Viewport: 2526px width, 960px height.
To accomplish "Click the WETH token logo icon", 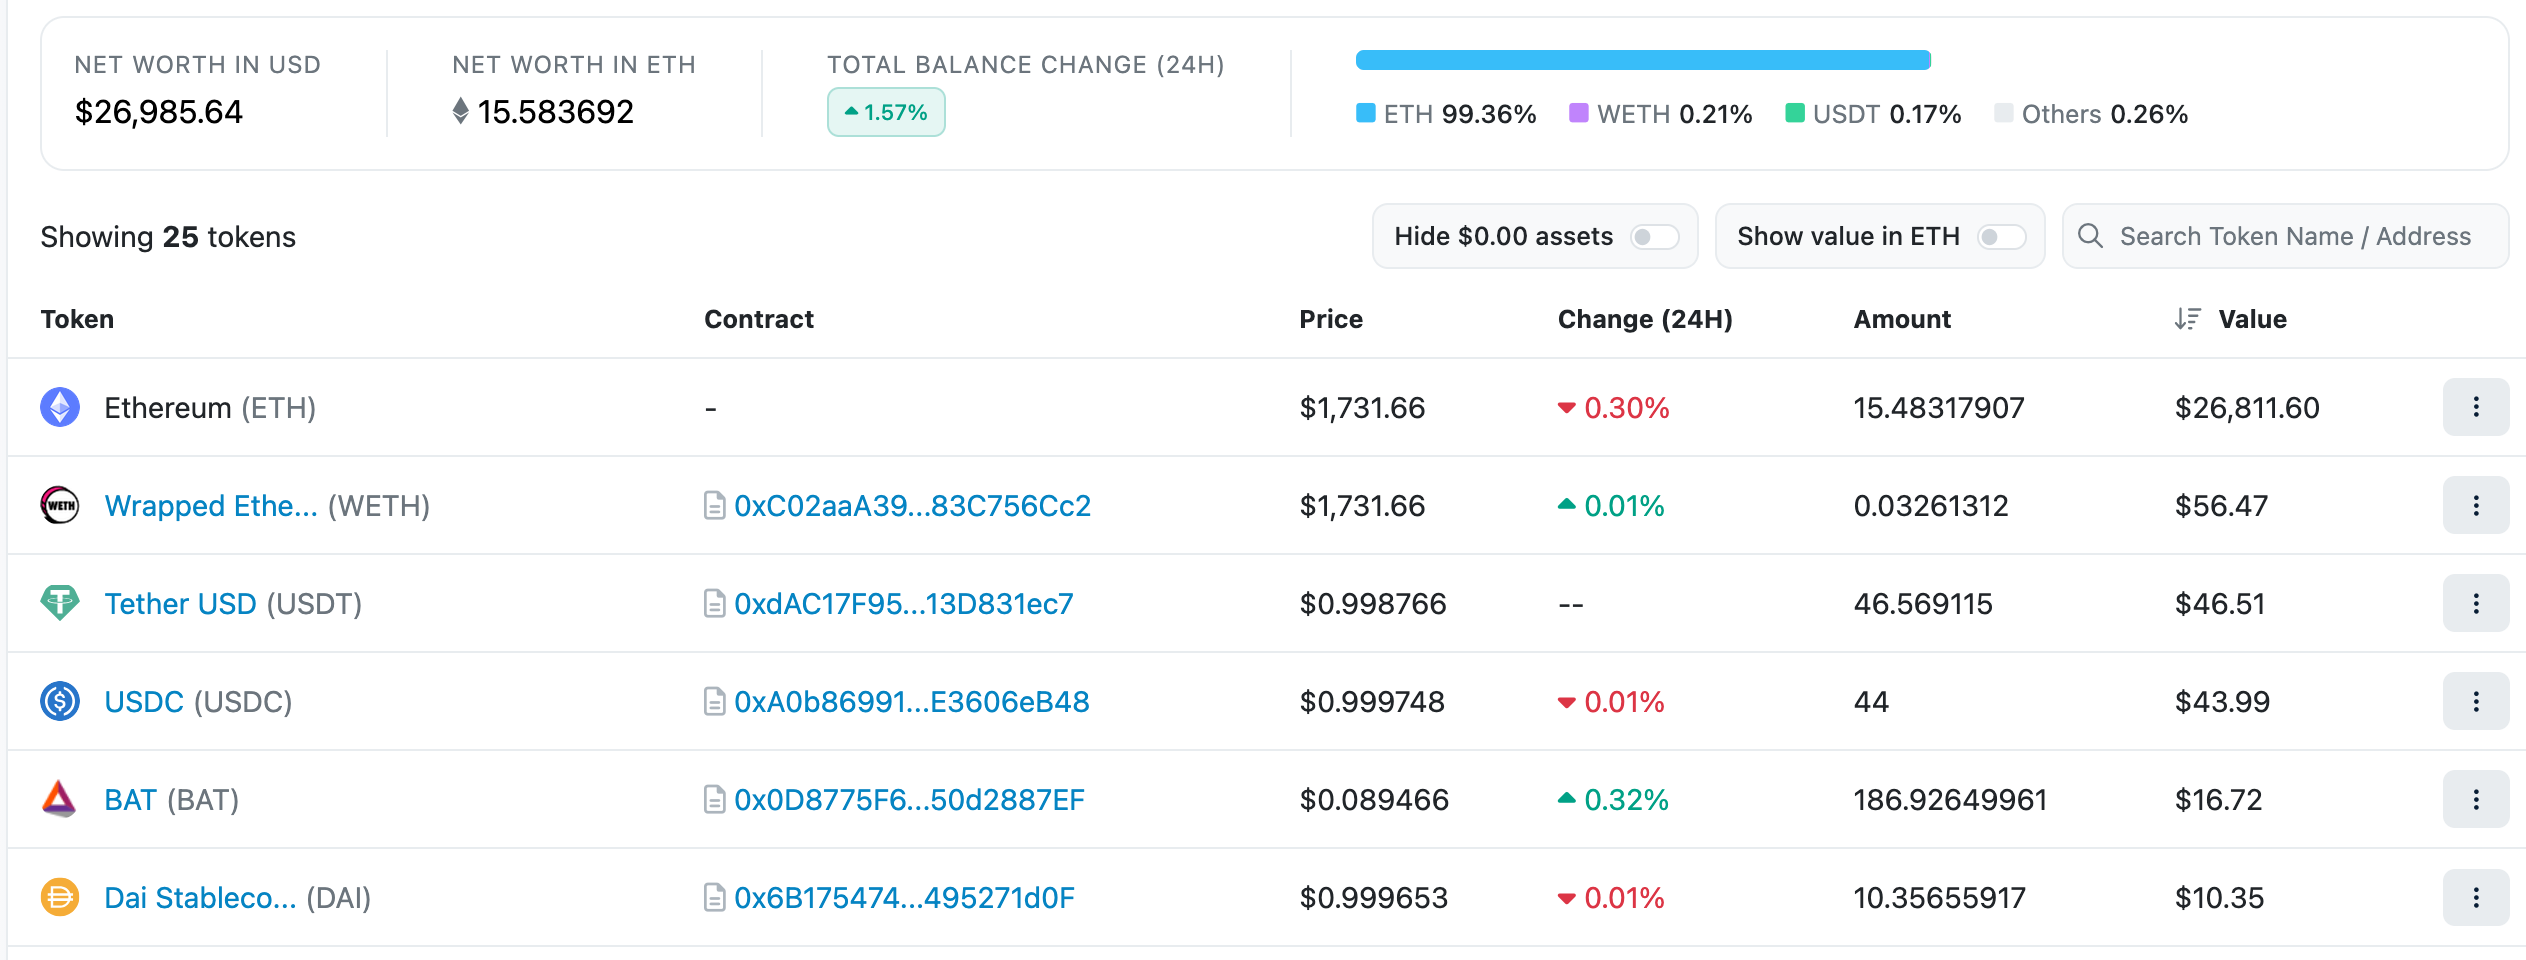I will click(x=60, y=505).
